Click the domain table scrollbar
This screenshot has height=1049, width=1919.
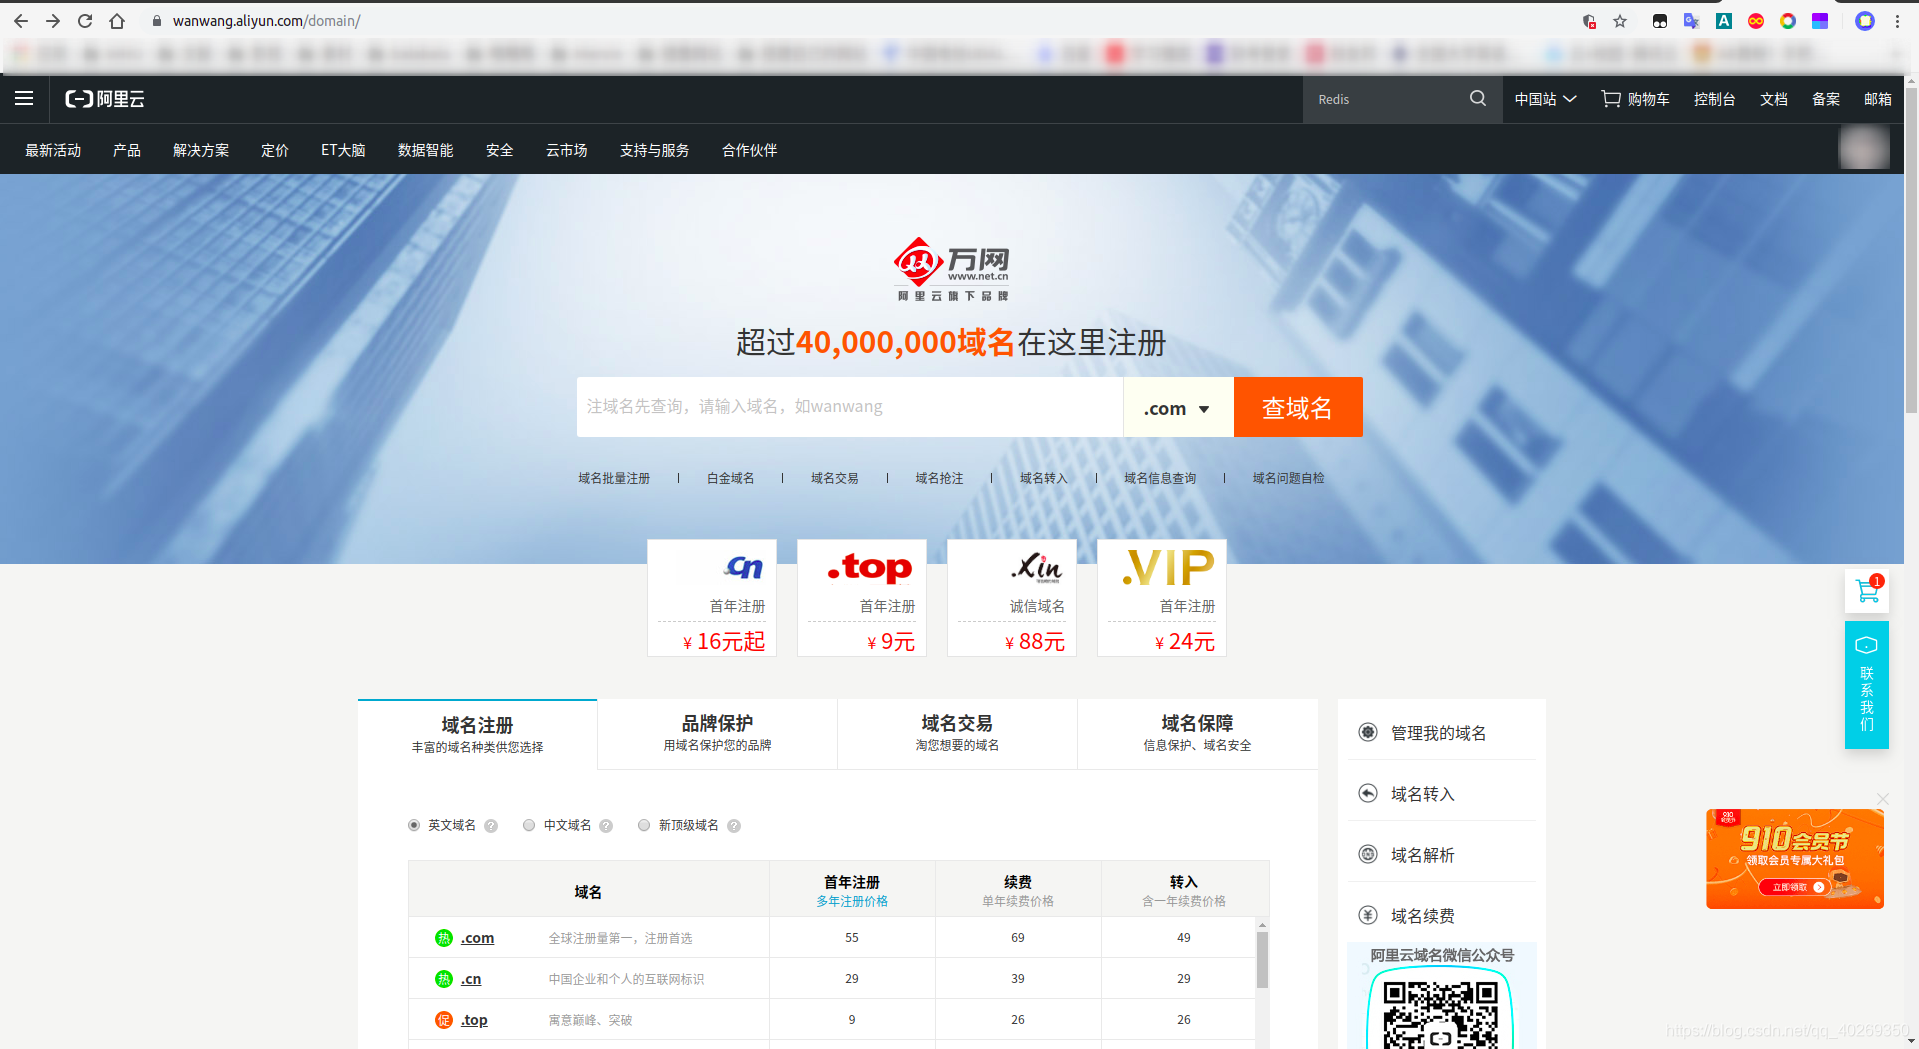(x=1262, y=960)
